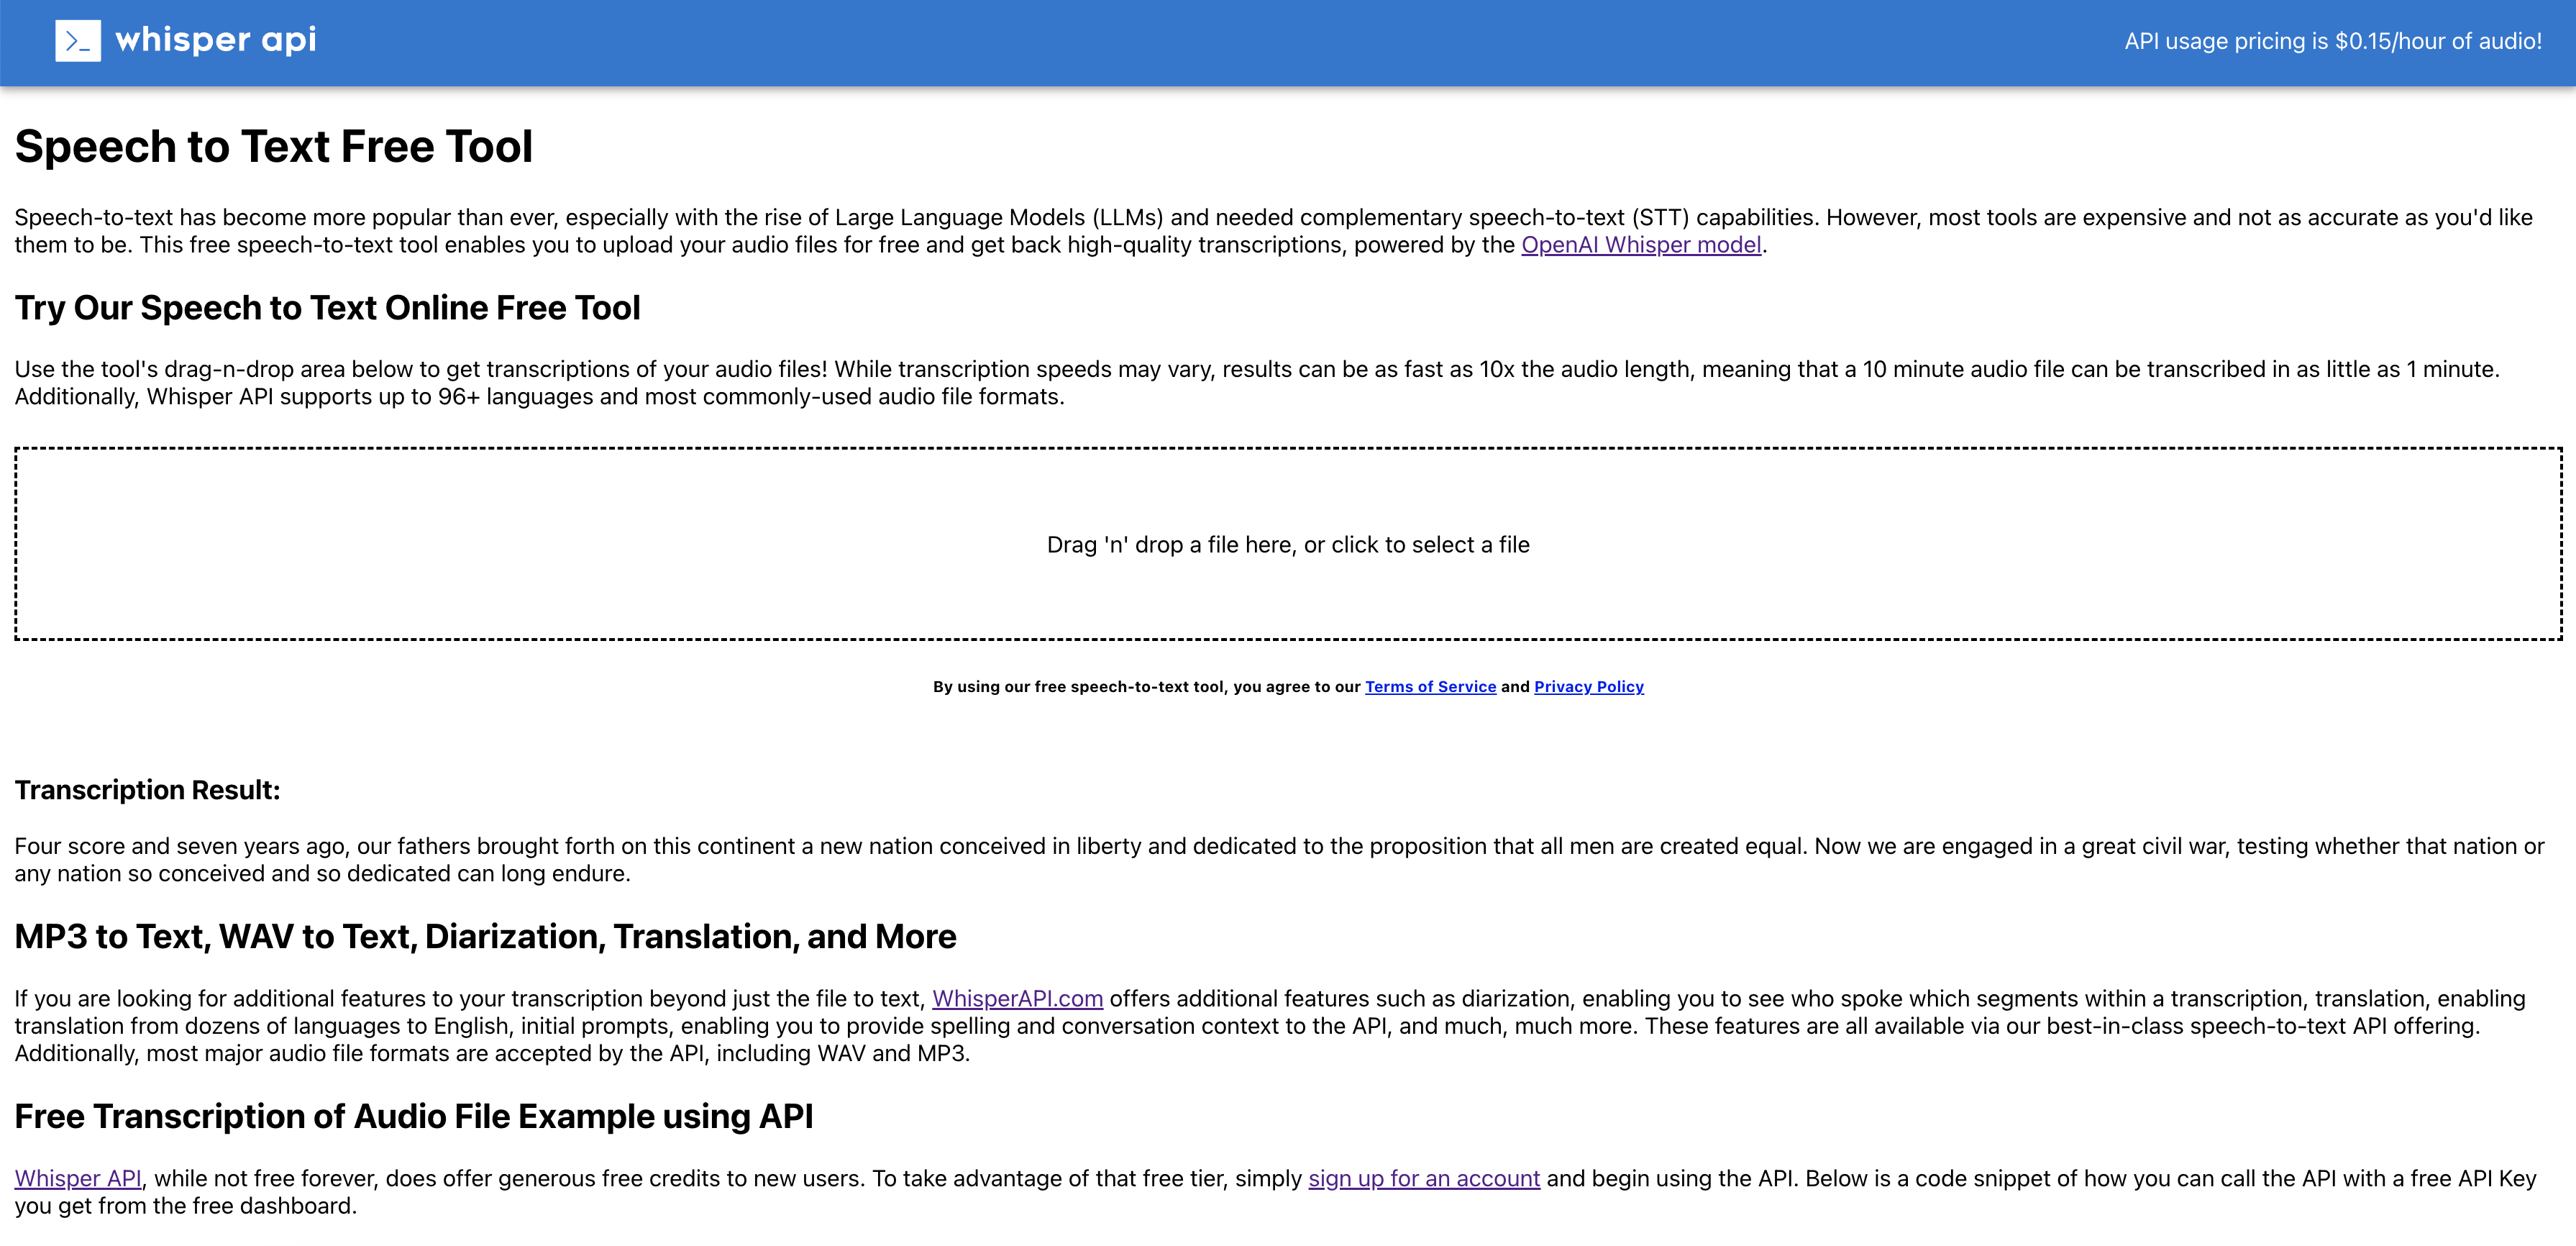Open the Terms of Service link

point(1430,687)
